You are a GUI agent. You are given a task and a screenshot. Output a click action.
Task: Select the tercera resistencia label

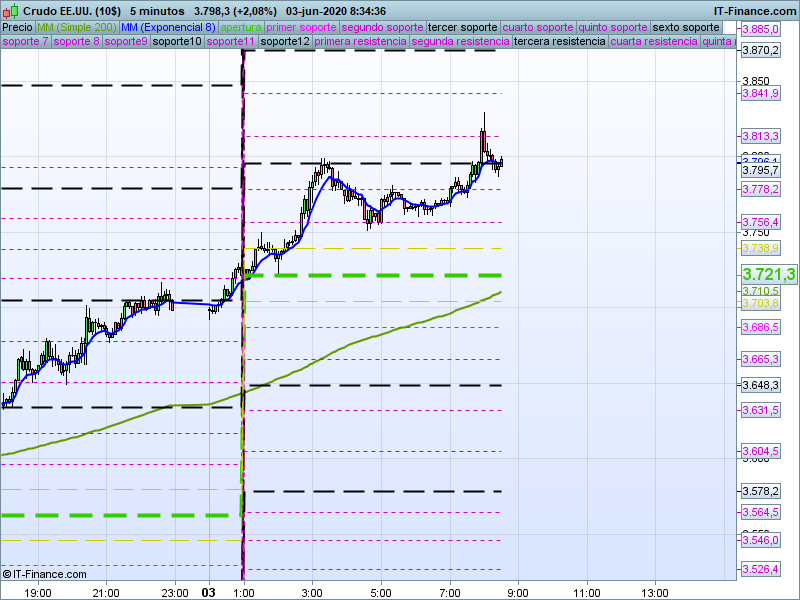click(x=559, y=42)
